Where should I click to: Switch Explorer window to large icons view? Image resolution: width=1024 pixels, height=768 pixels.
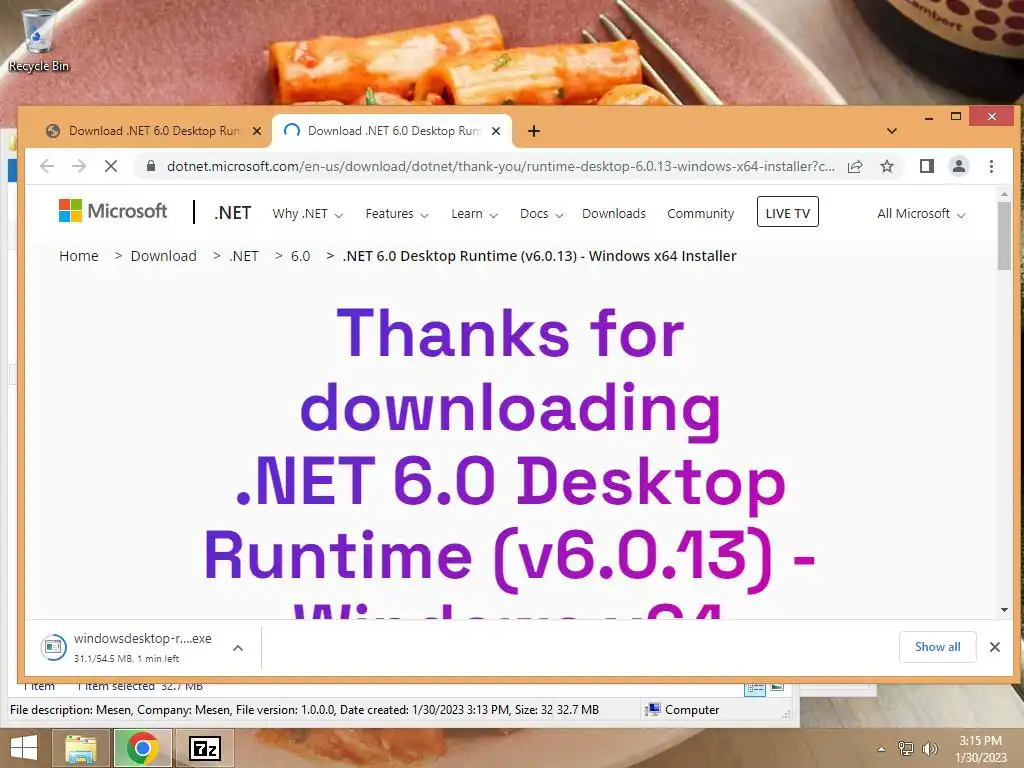777,687
